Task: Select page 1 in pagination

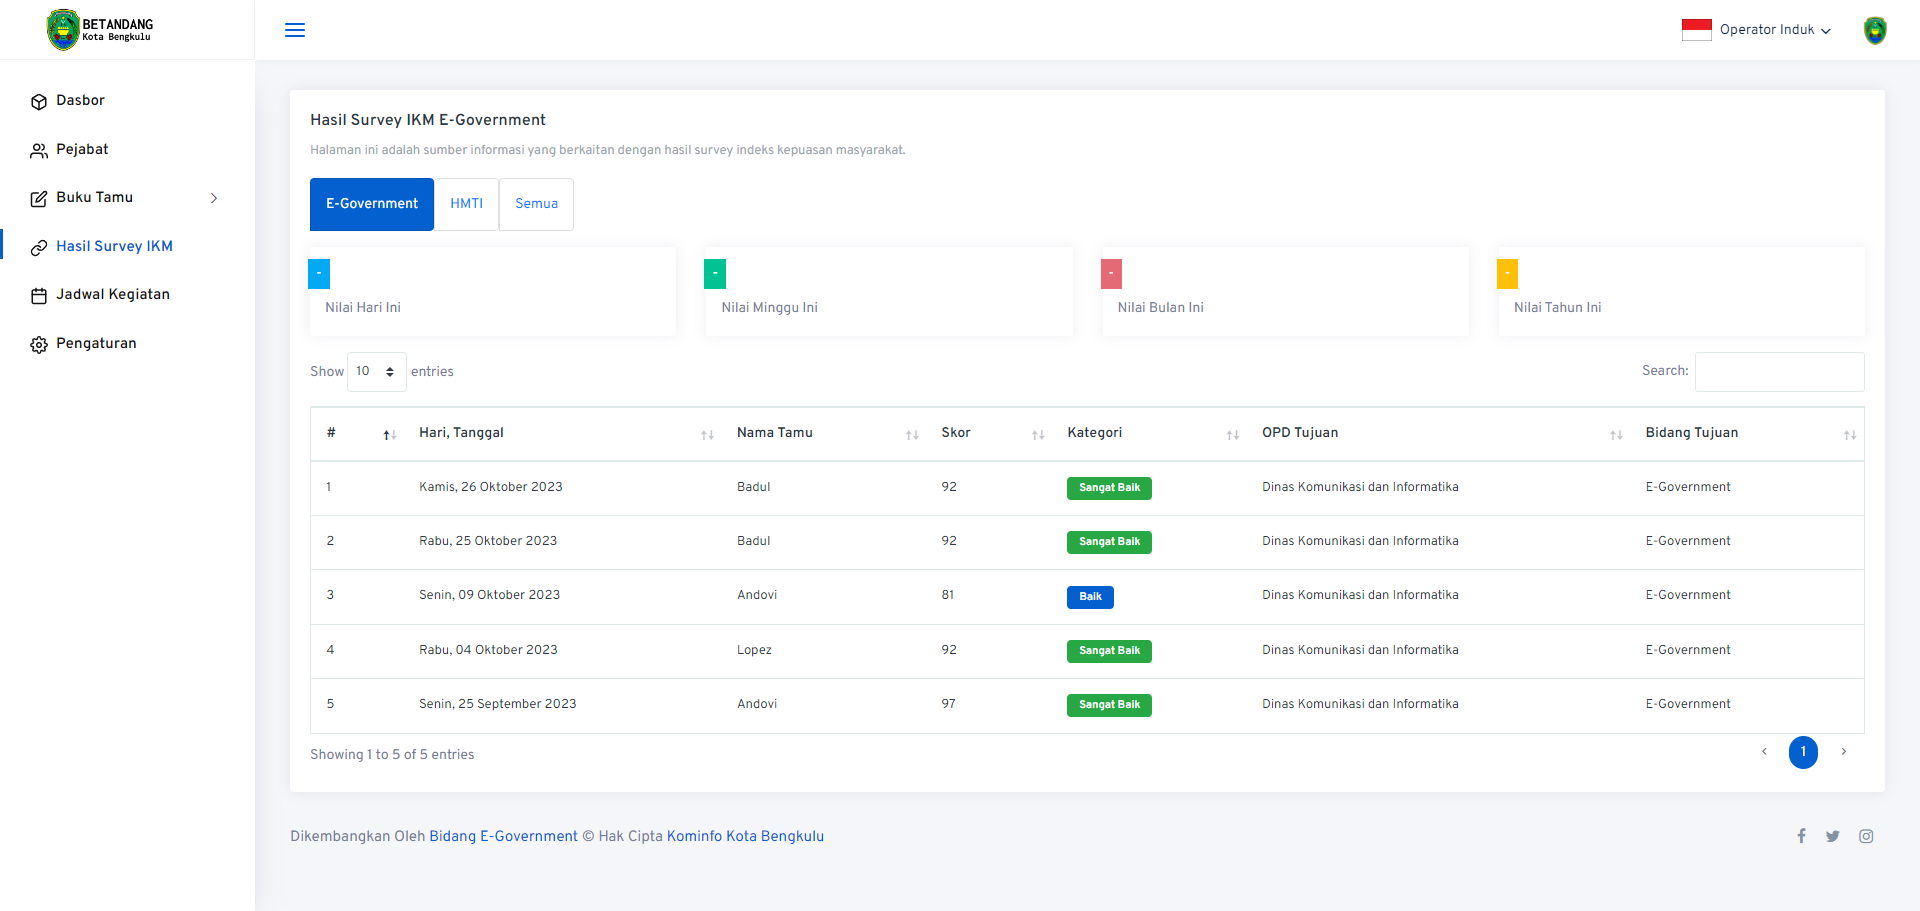Action: (x=1803, y=752)
